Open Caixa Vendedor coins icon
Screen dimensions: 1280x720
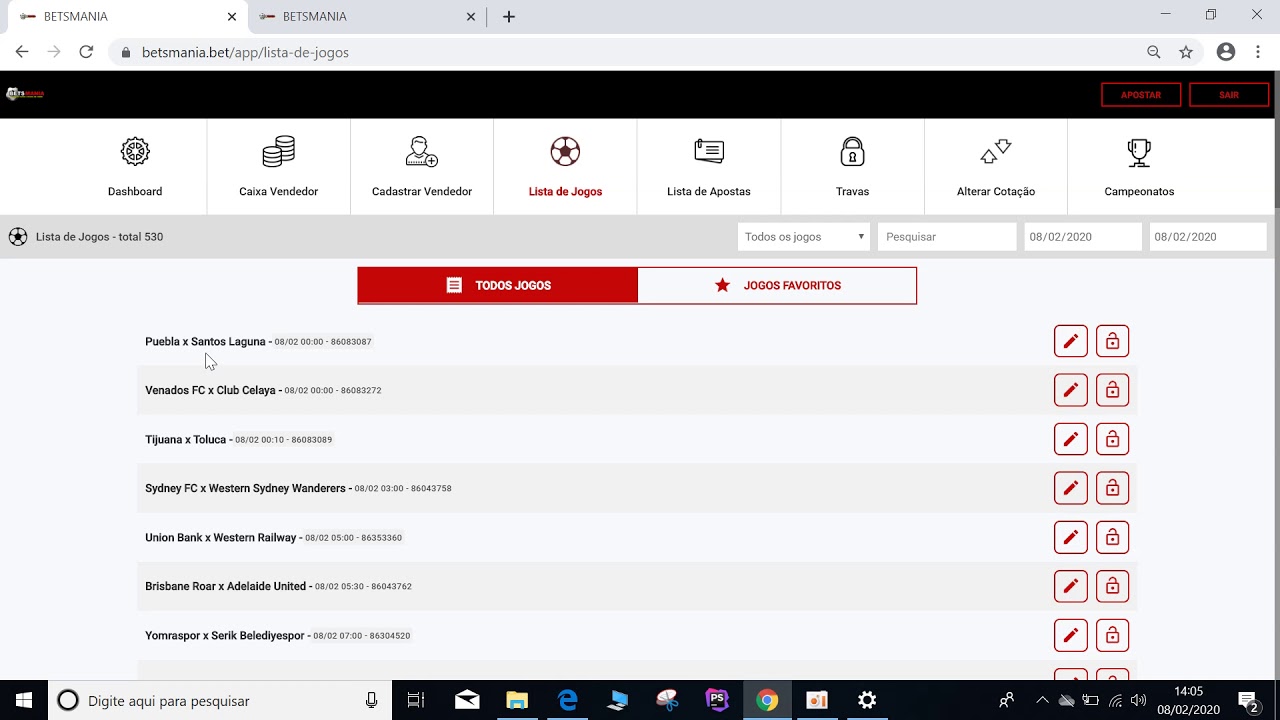278,152
